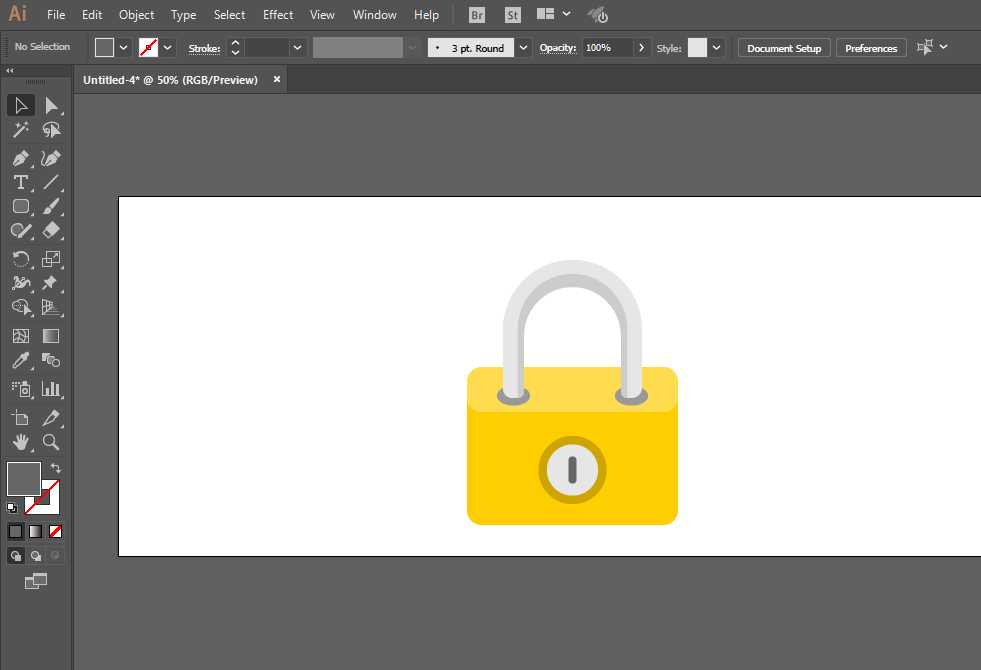Open the Object menu

tap(136, 15)
